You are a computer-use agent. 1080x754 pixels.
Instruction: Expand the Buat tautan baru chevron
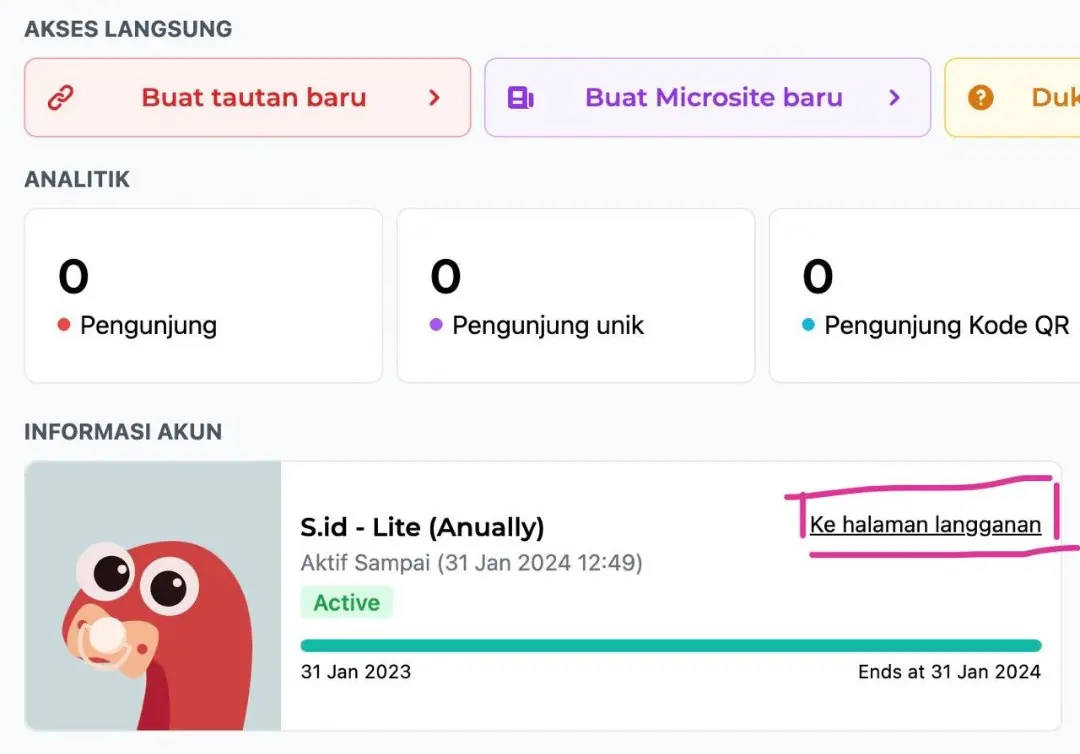click(x=434, y=98)
